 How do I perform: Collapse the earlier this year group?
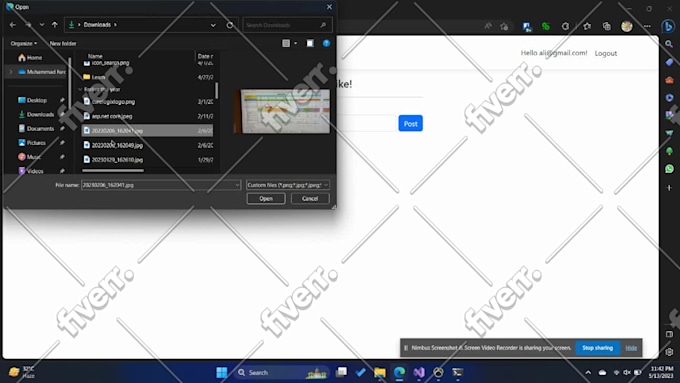tap(80, 89)
